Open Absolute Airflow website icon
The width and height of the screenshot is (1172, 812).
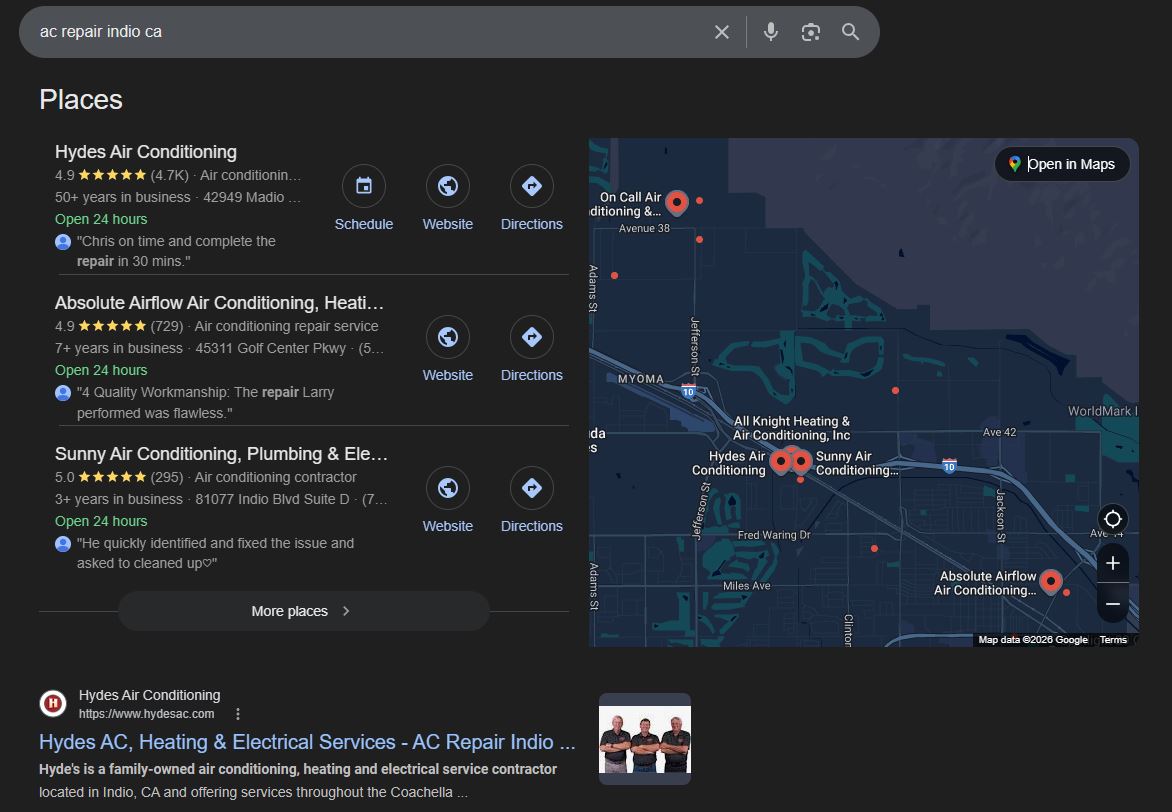[448, 338]
